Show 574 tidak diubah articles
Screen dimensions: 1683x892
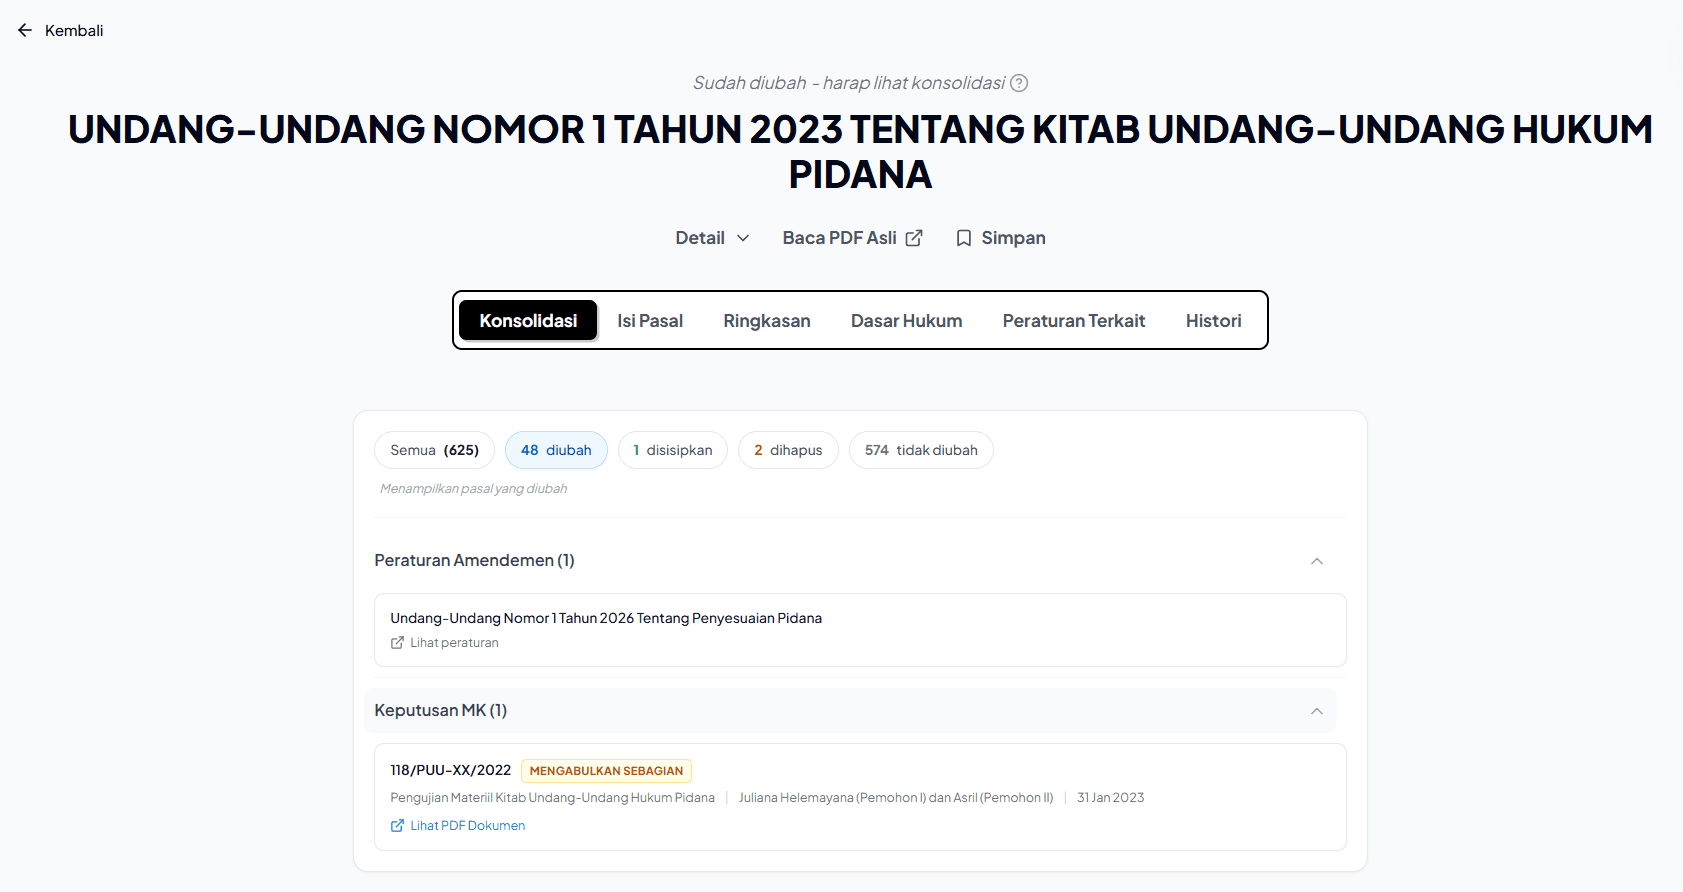[921, 450]
